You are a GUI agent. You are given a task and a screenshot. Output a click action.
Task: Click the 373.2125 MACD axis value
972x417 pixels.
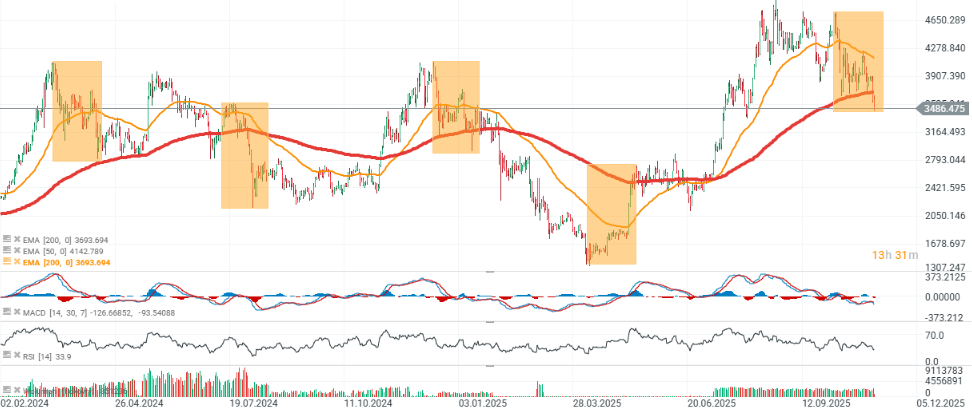pos(945,277)
